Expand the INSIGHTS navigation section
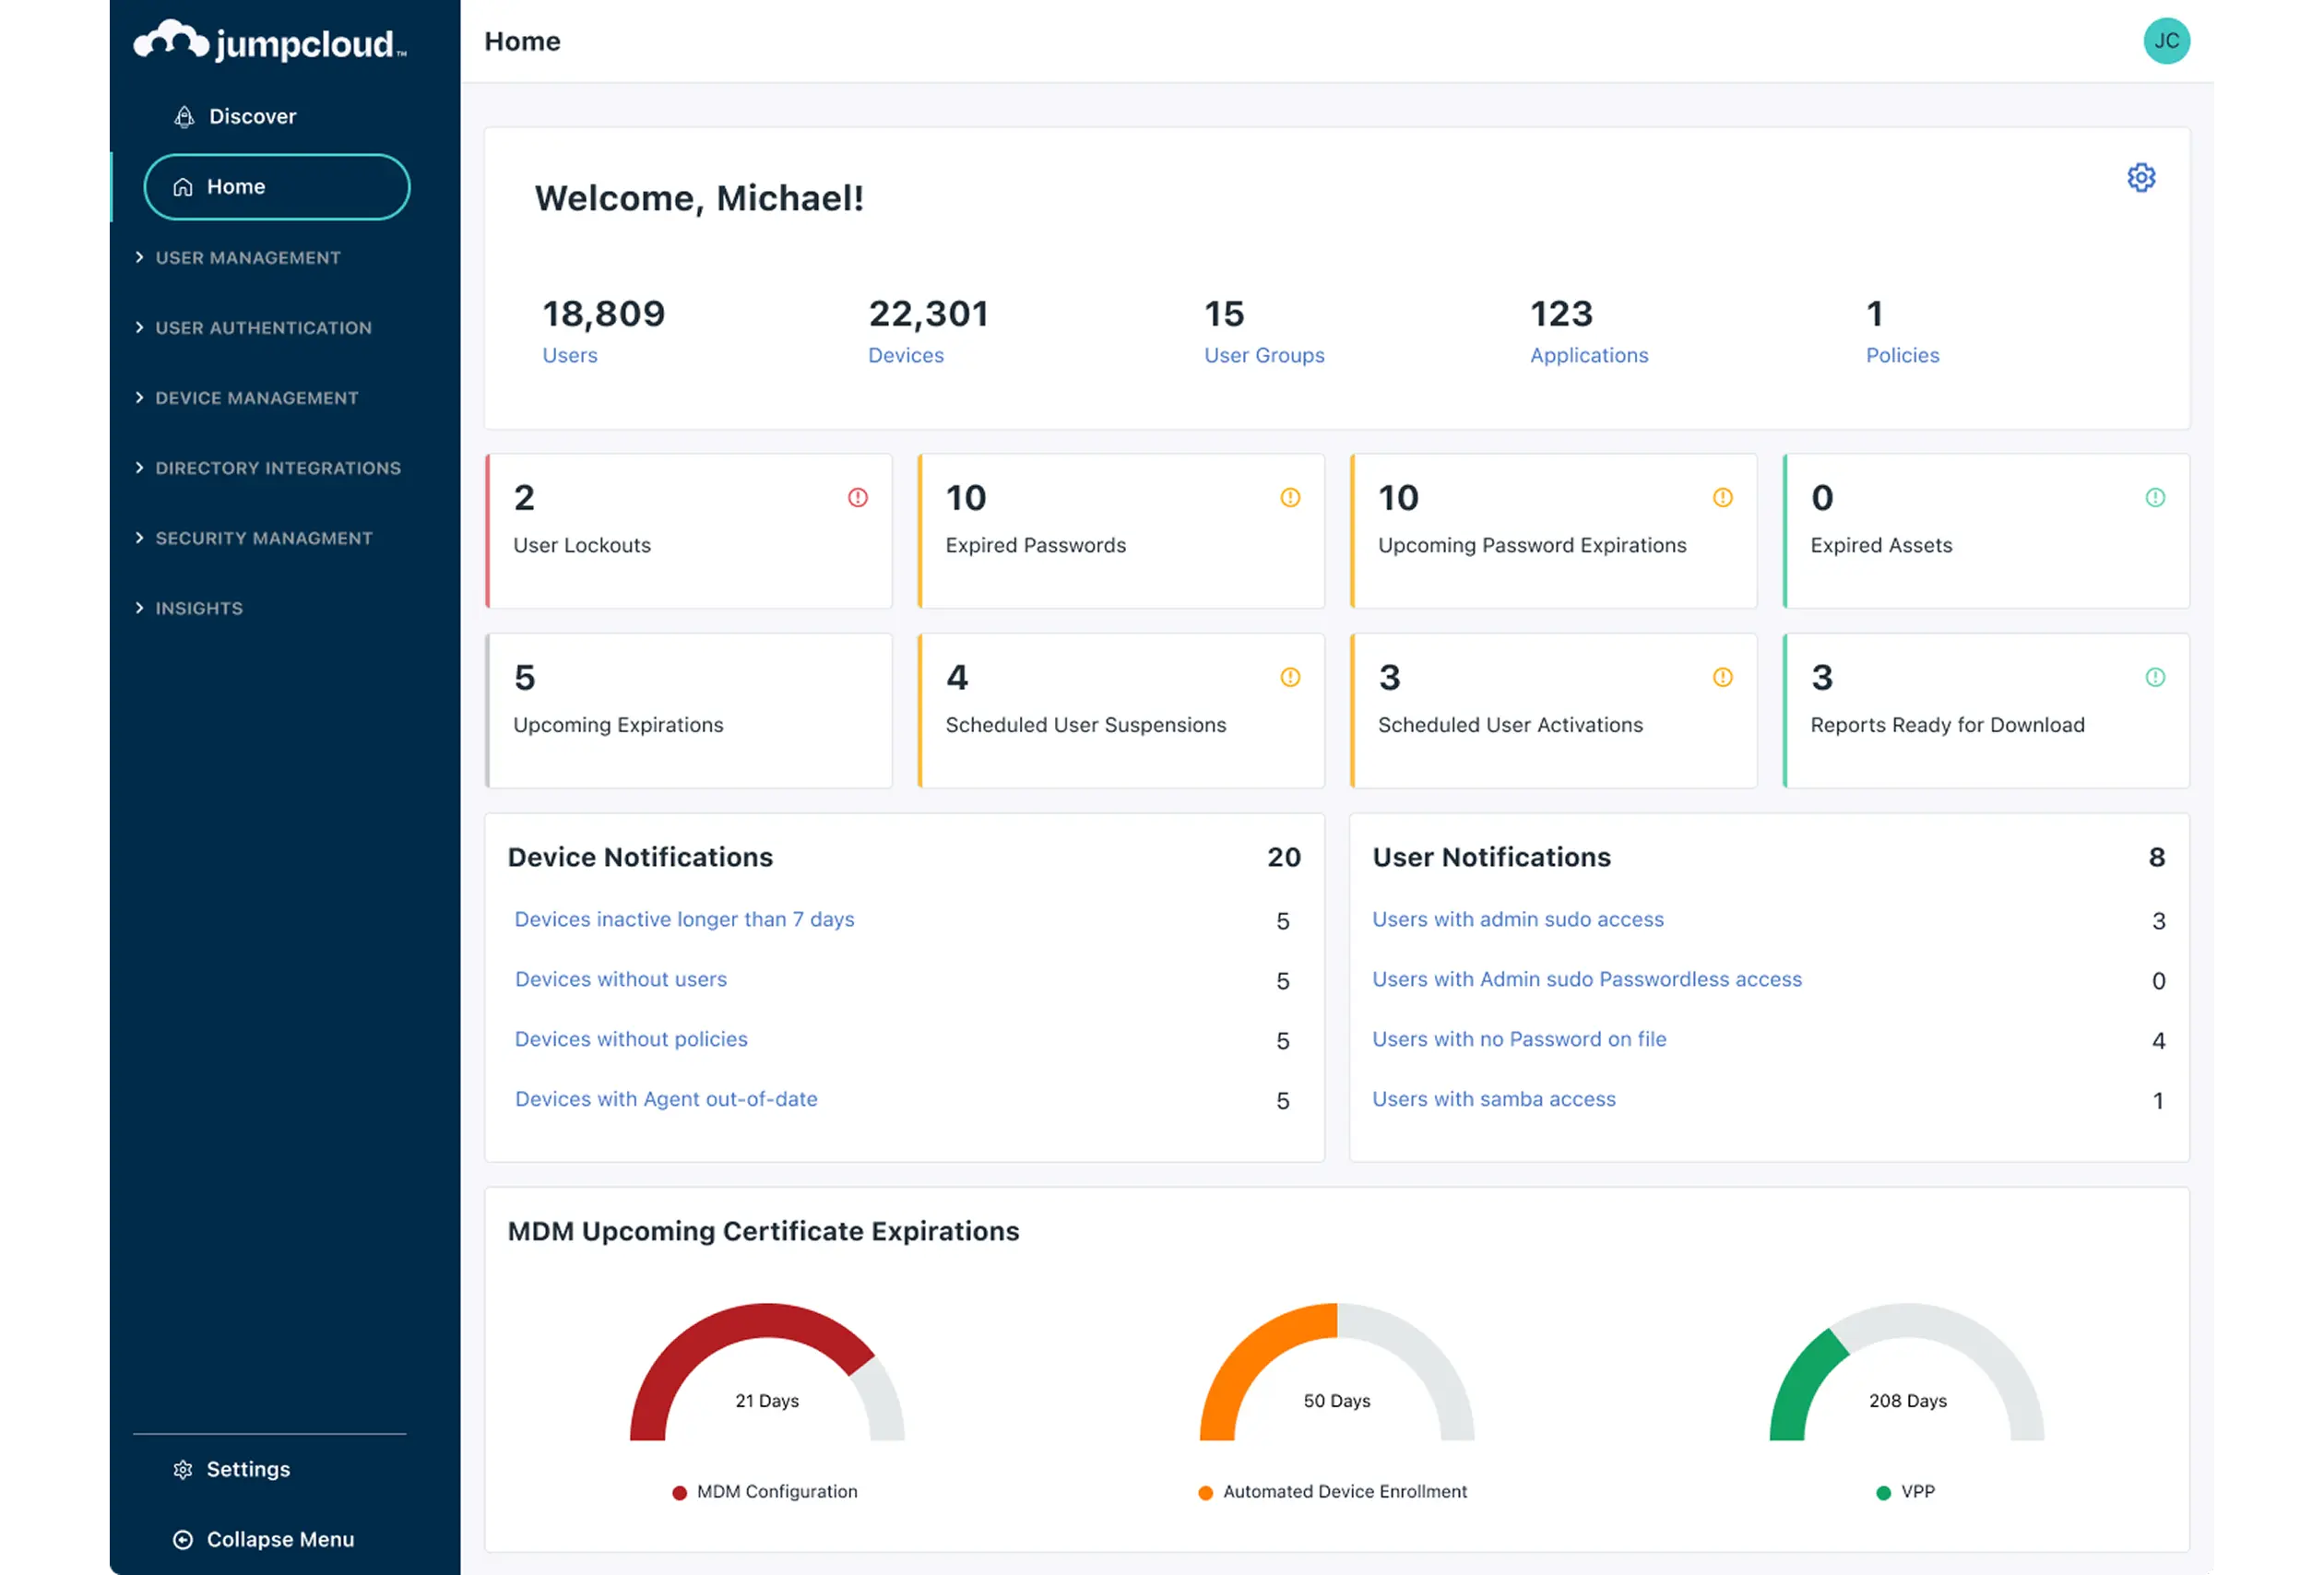Viewport: 2324px width, 1575px height. tap(199, 608)
